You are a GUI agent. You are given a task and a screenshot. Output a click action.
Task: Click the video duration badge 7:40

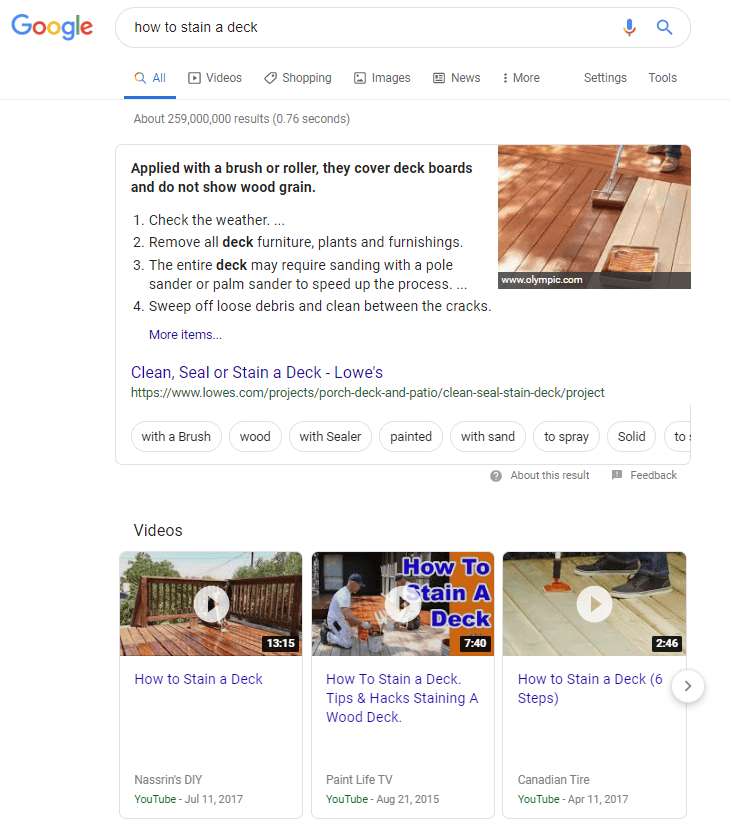pos(475,643)
